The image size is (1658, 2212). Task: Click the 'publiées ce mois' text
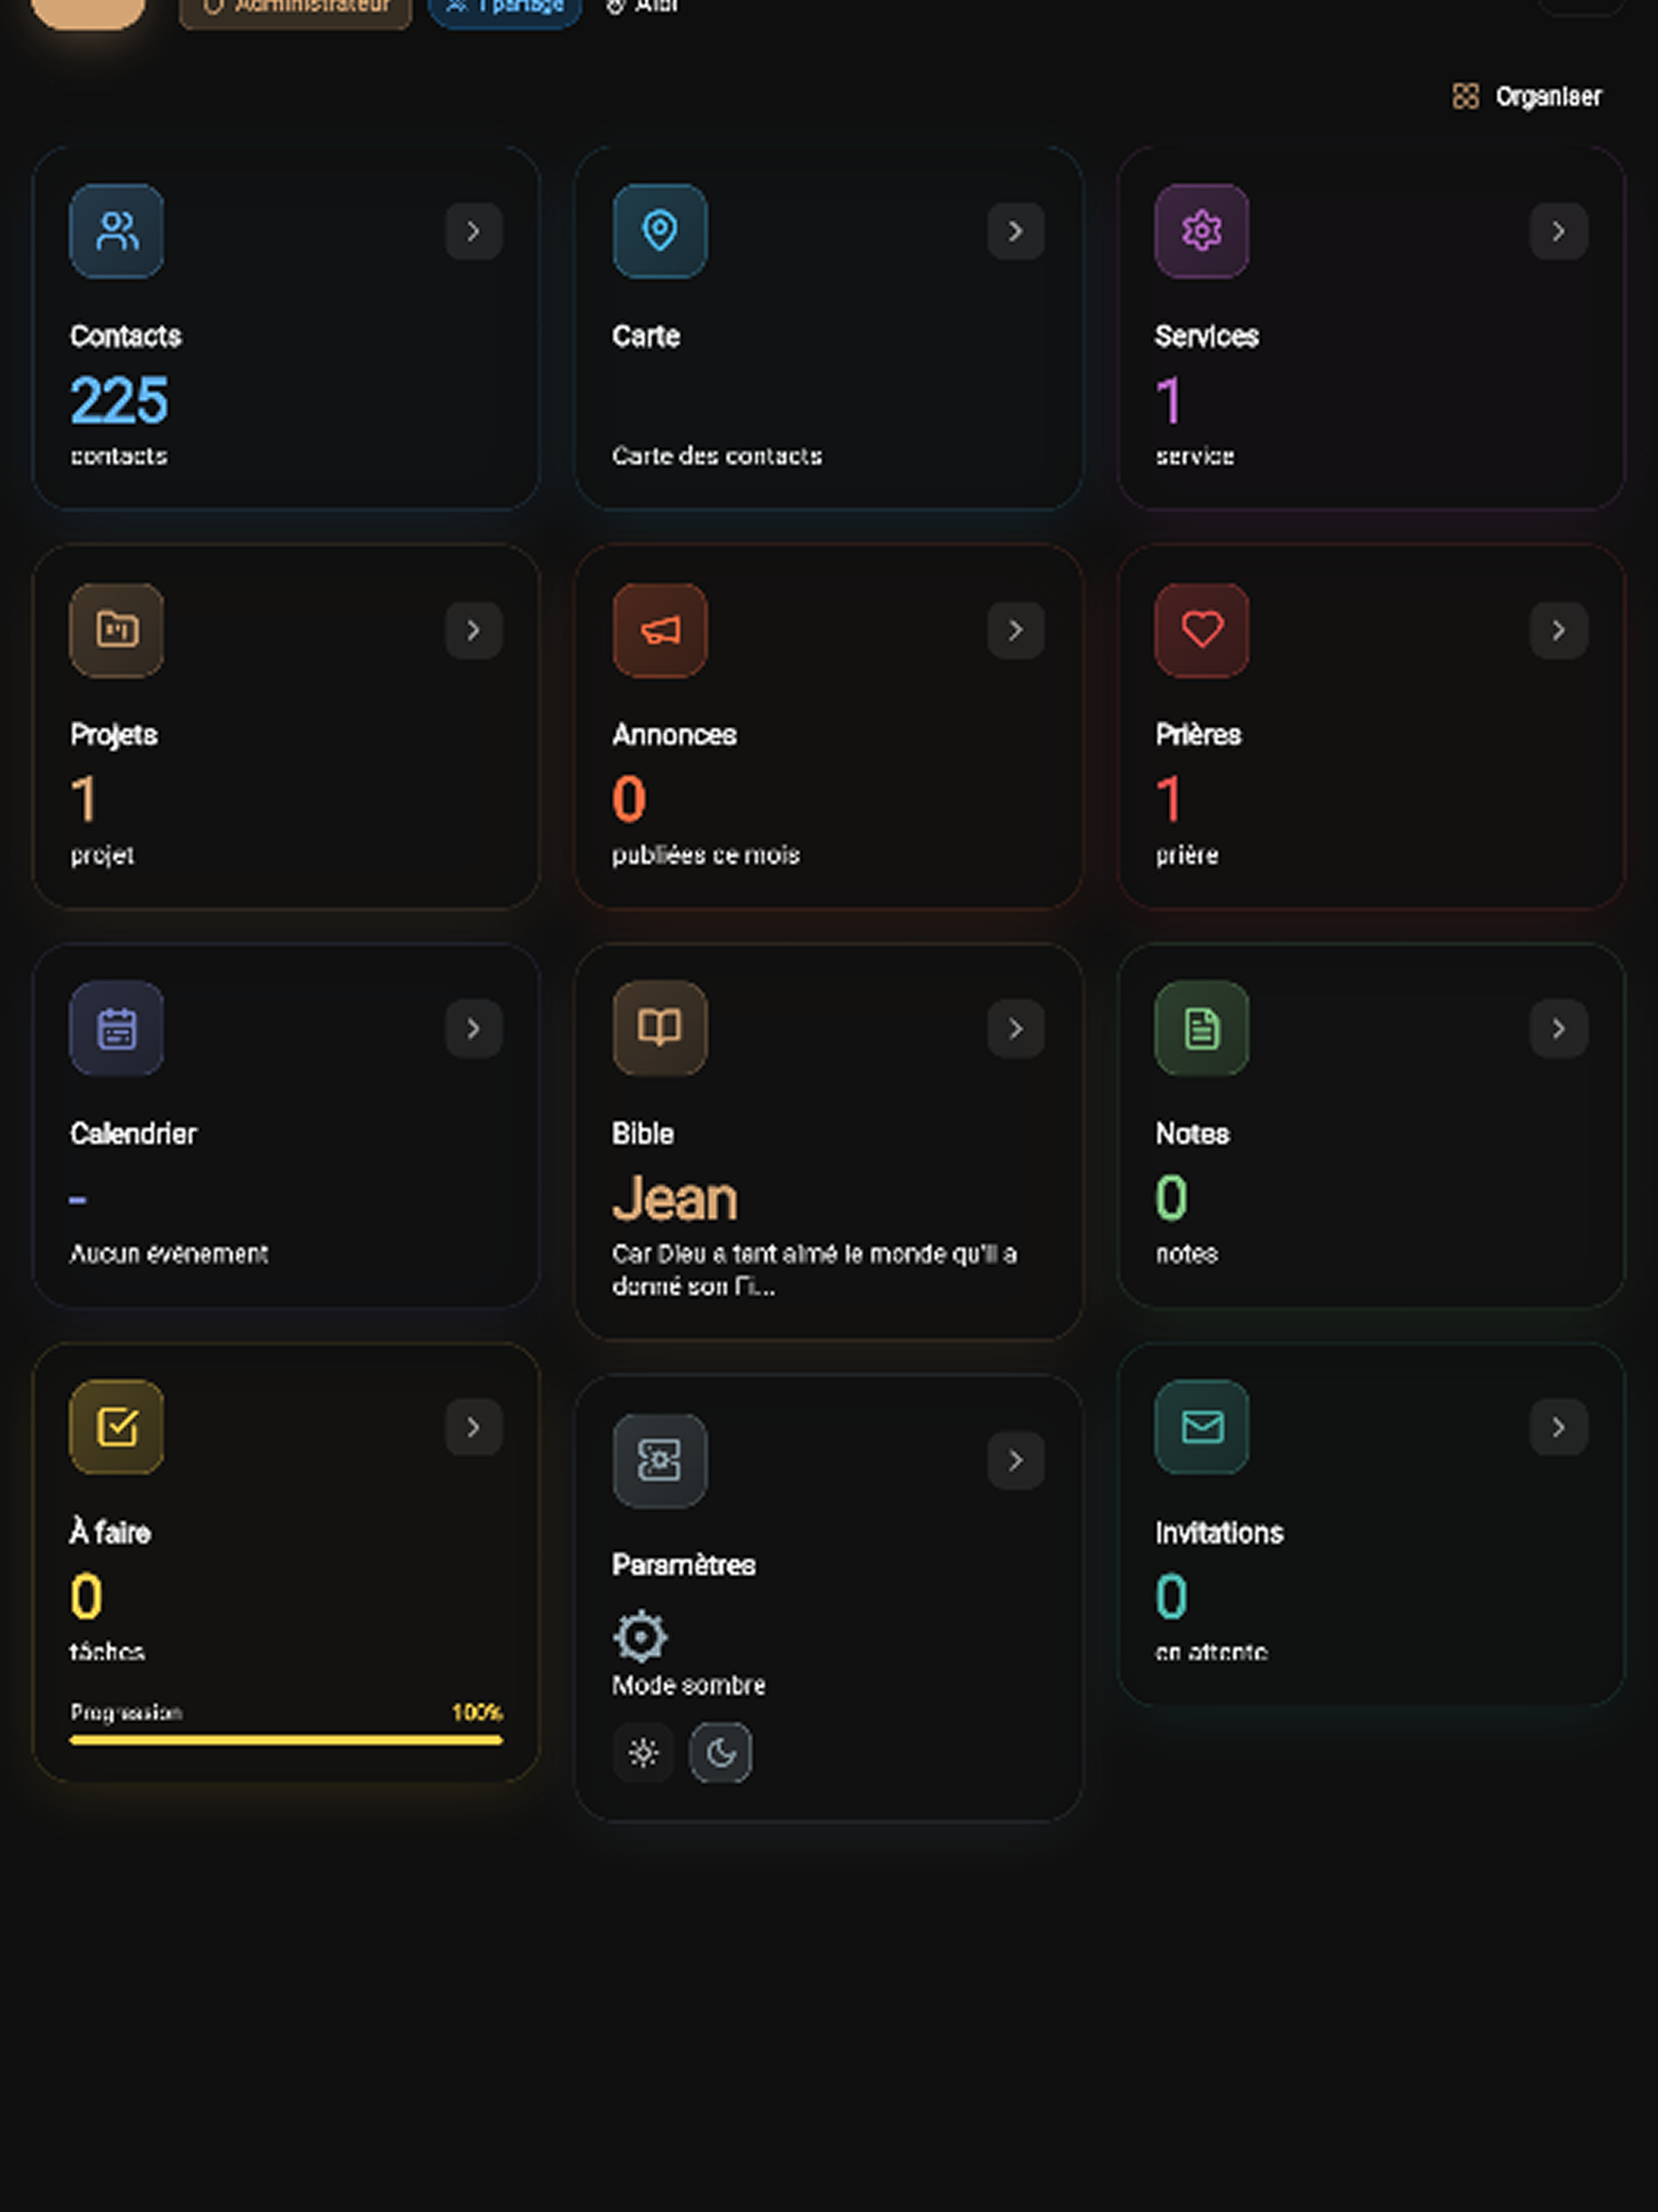pyautogui.click(x=706, y=855)
